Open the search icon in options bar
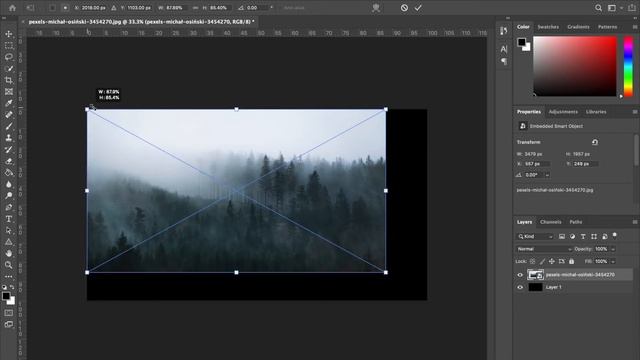The image size is (640, 360). pyautogui.click(x=598, y=8)
